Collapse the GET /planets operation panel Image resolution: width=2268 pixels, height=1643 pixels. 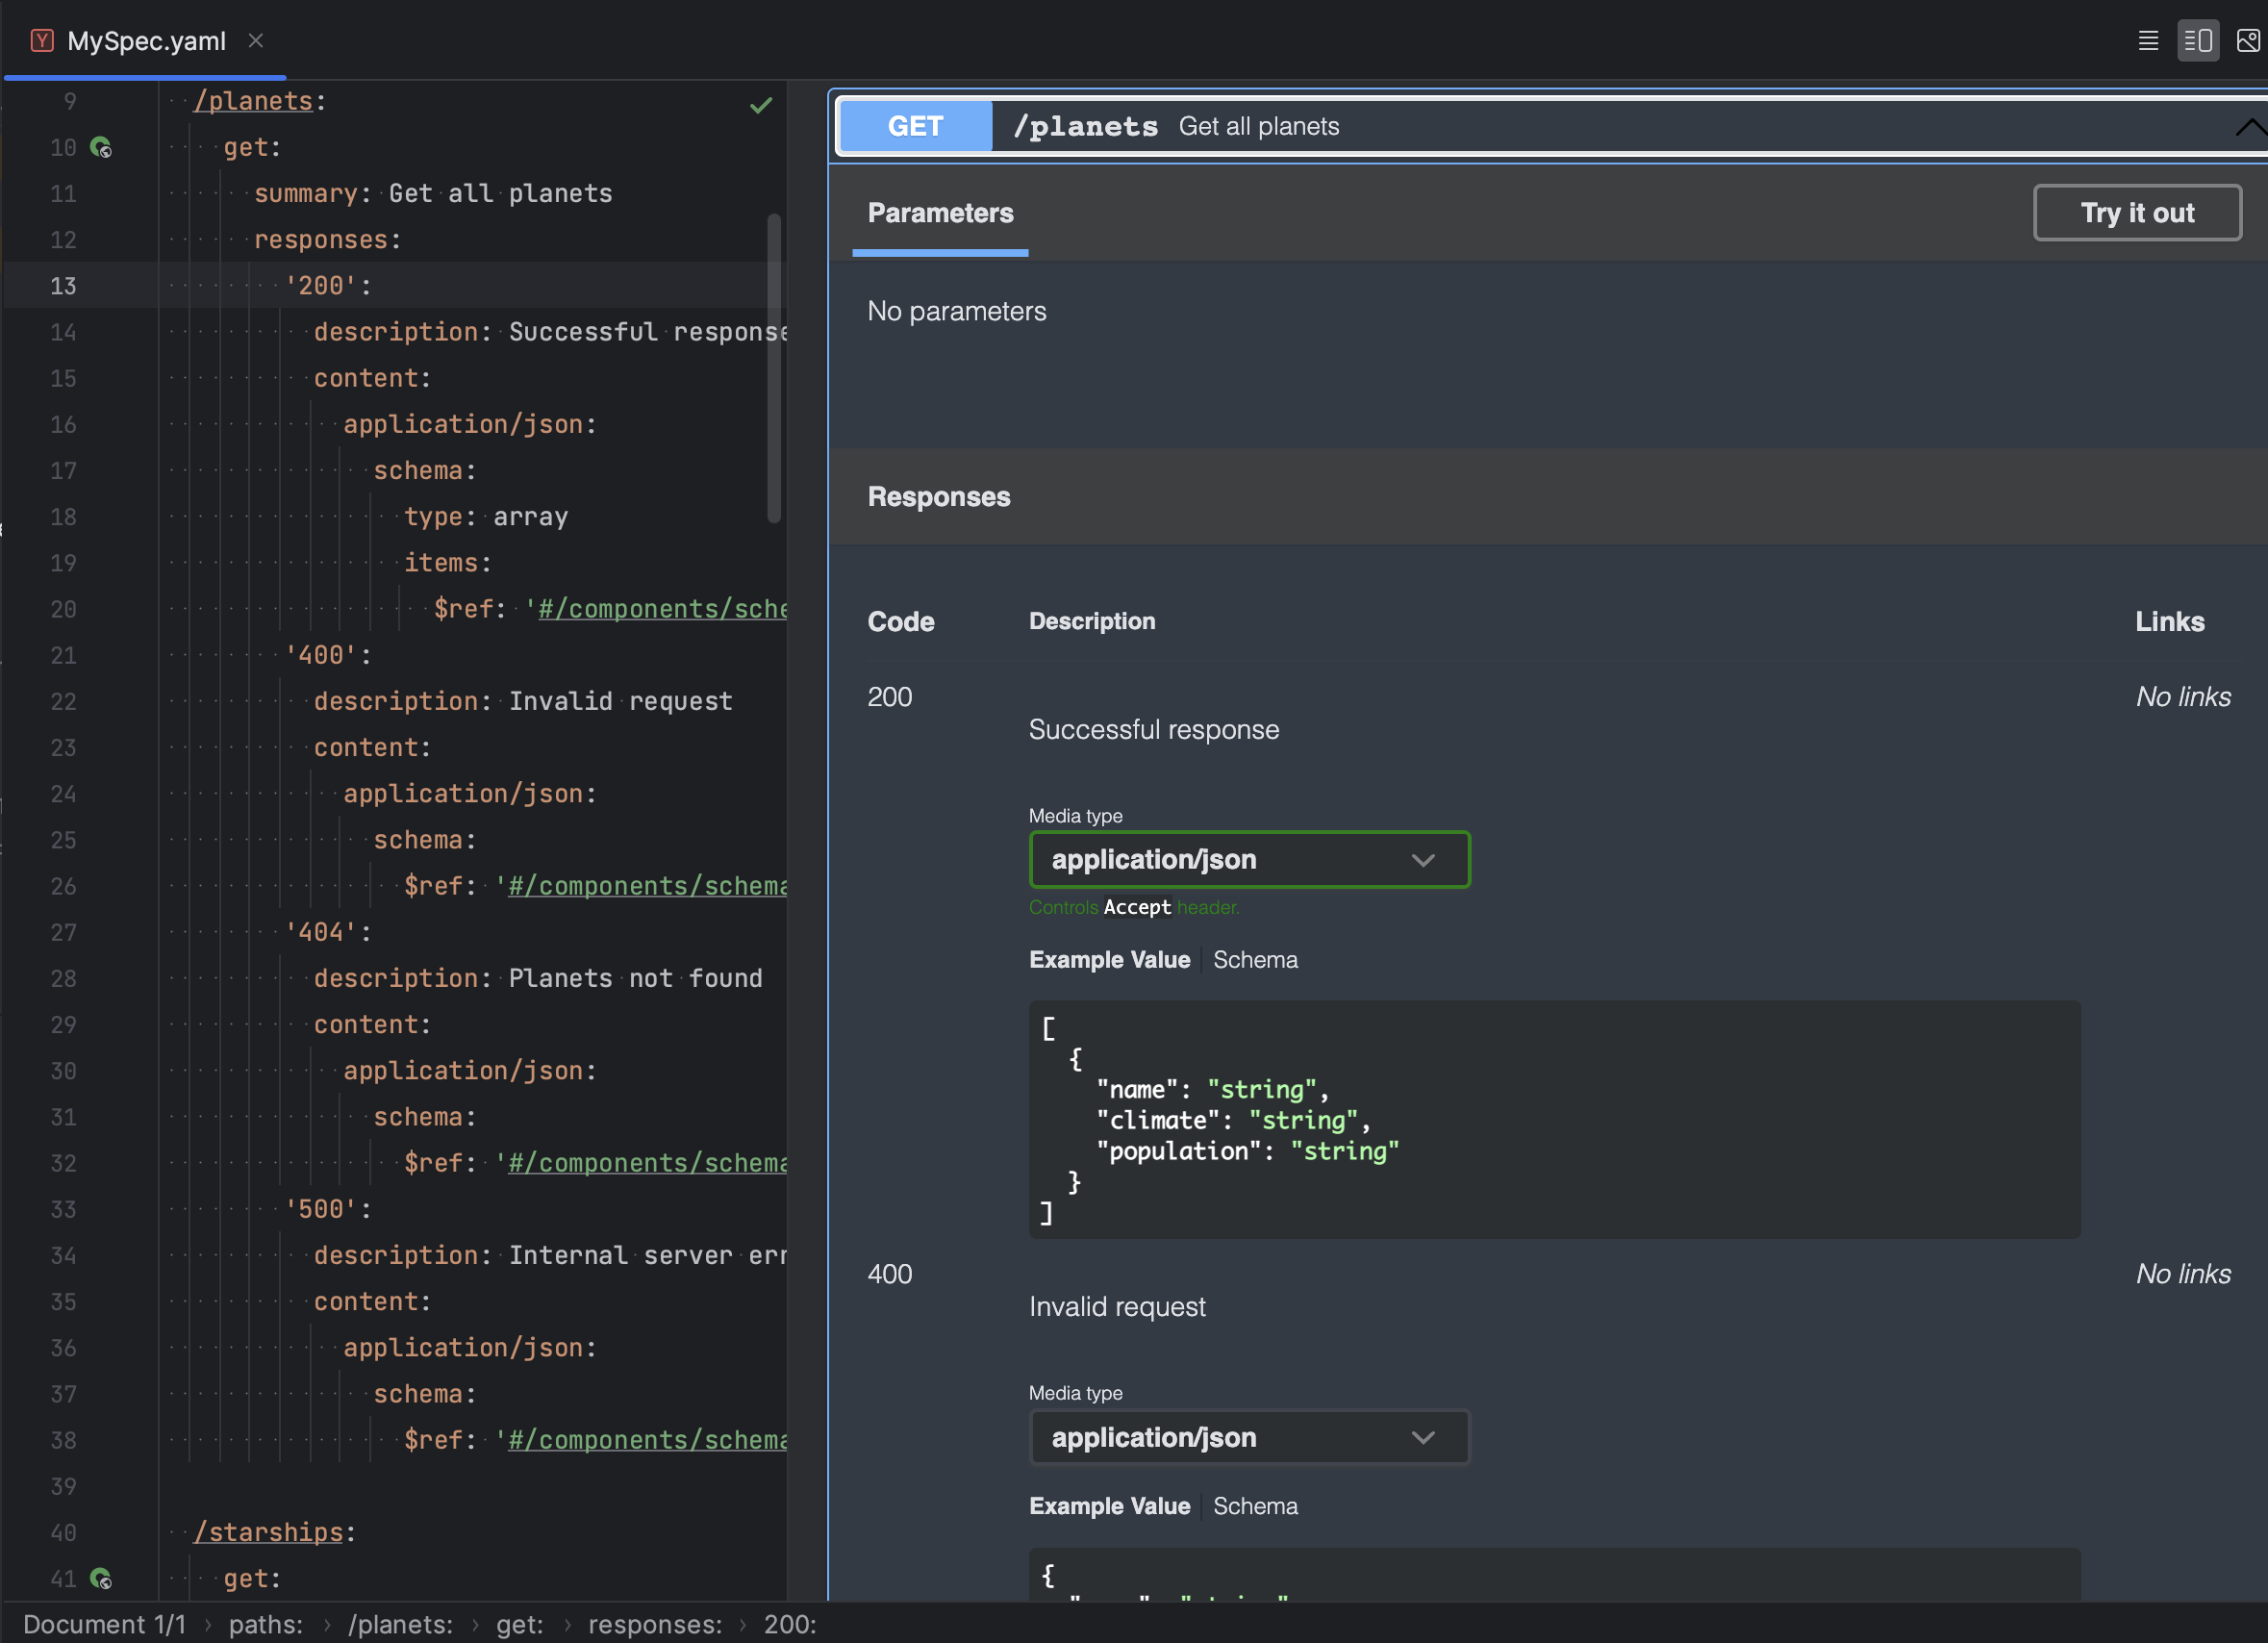pyautogui.click(x=2250, y=126)
